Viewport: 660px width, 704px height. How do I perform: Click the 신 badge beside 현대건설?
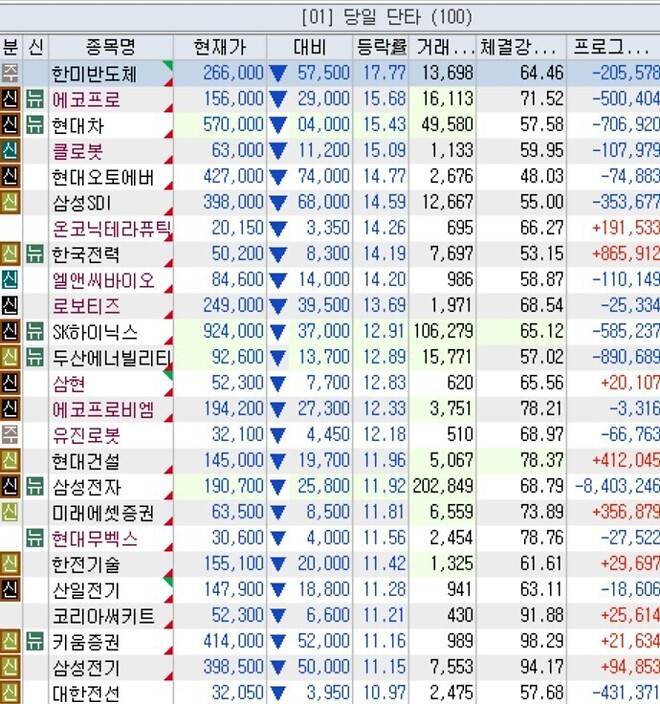pyautogui.click(x=10, y=460)
